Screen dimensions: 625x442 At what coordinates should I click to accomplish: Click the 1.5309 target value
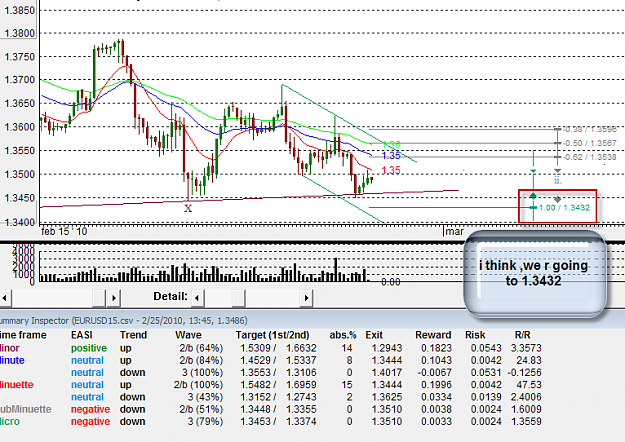(x=256, y=348)
